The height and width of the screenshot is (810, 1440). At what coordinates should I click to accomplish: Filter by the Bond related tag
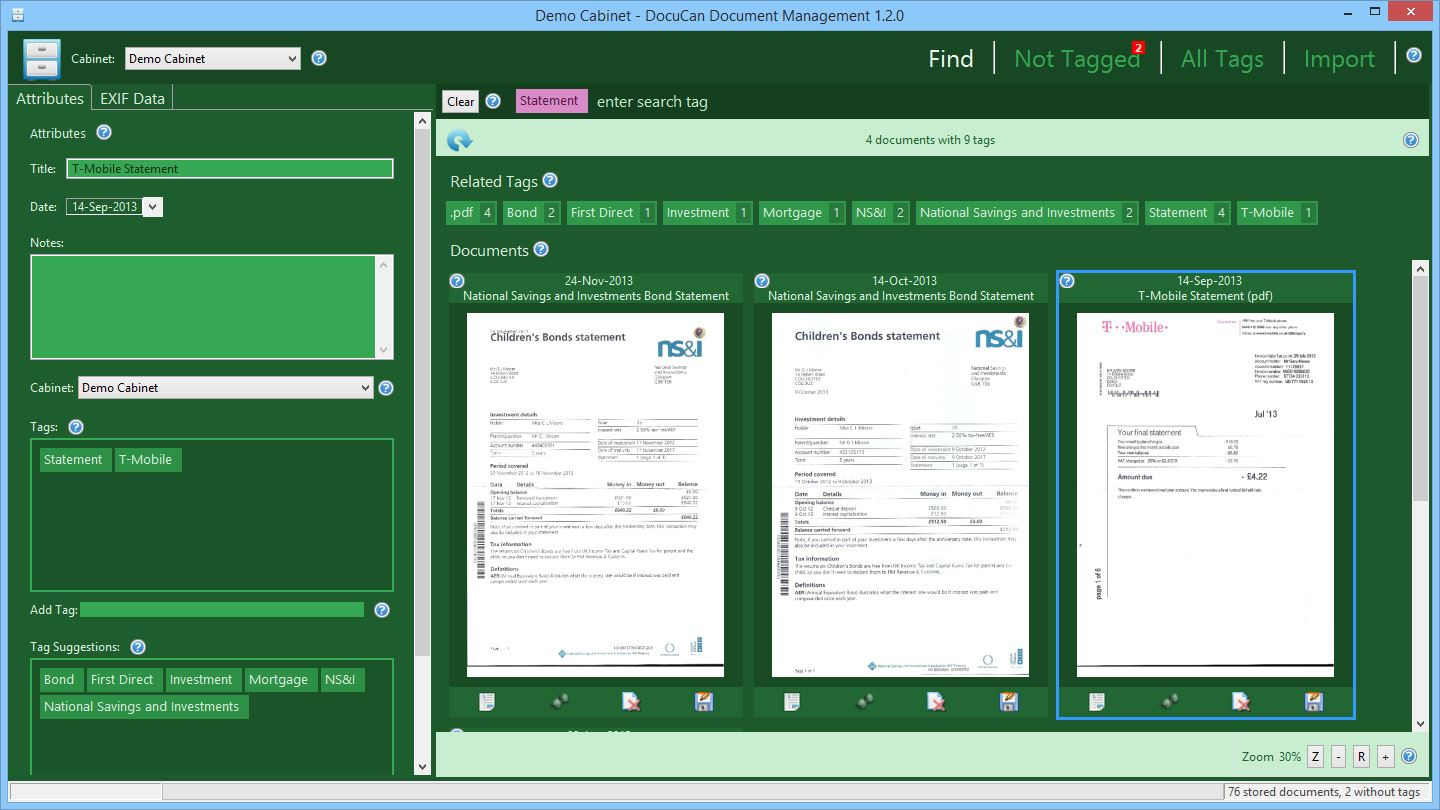tap(531, 212)
